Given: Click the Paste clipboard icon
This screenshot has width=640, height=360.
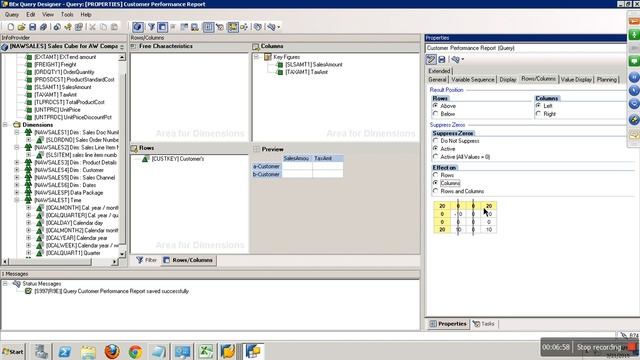Looking at the screenshot, I should [x=115, y=27].
